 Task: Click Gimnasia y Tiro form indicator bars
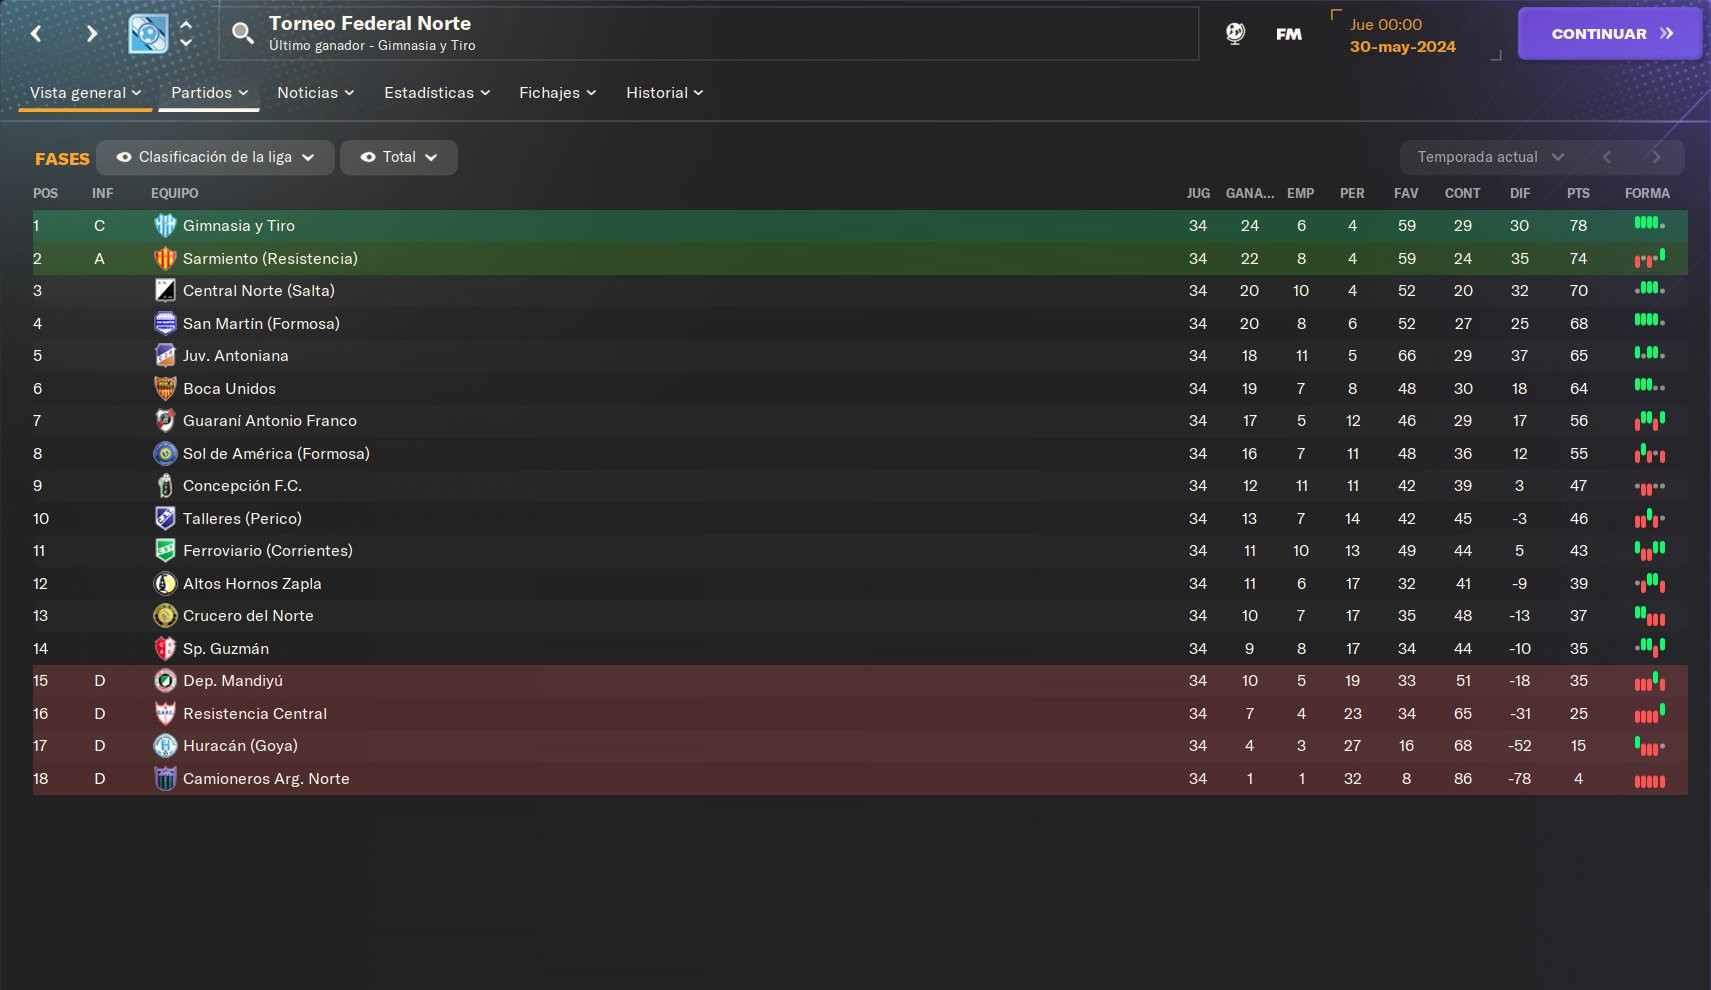coord(1650,224)
